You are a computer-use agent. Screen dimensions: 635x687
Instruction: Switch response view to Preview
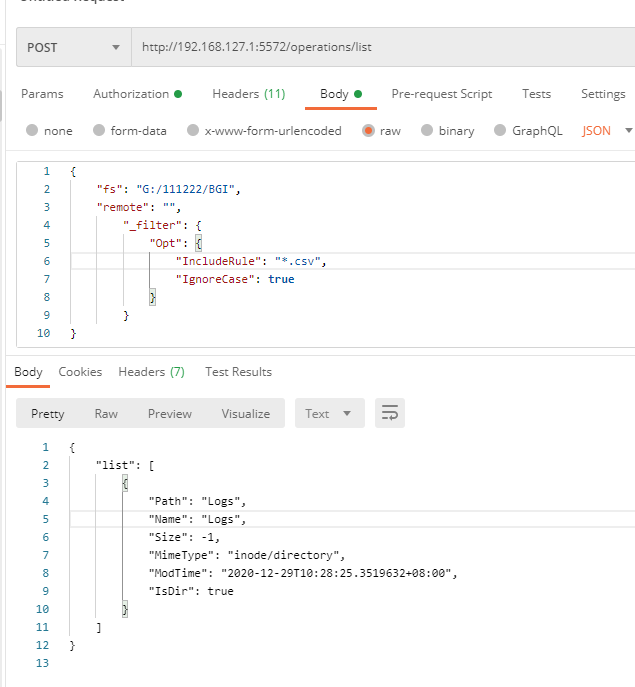(x=170, y=414)
